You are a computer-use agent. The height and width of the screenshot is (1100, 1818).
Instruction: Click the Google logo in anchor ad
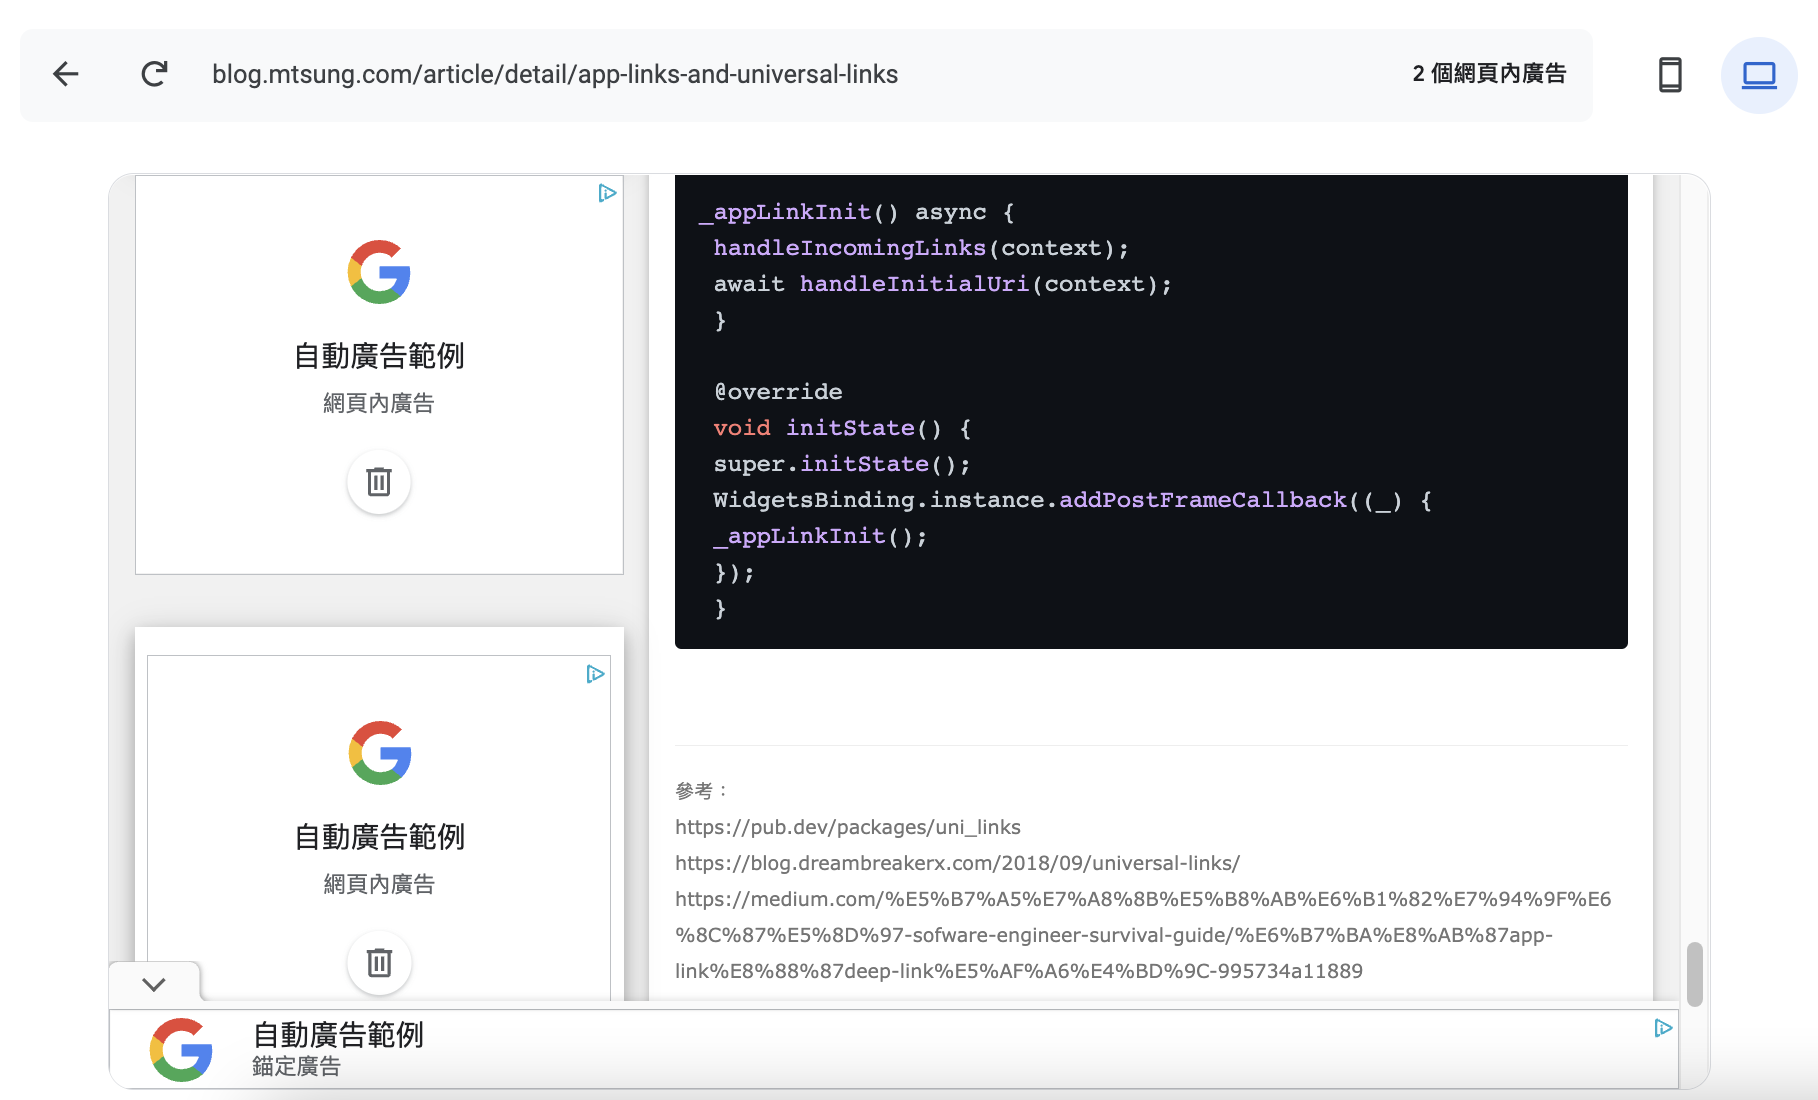click(x=181, y=1049)
